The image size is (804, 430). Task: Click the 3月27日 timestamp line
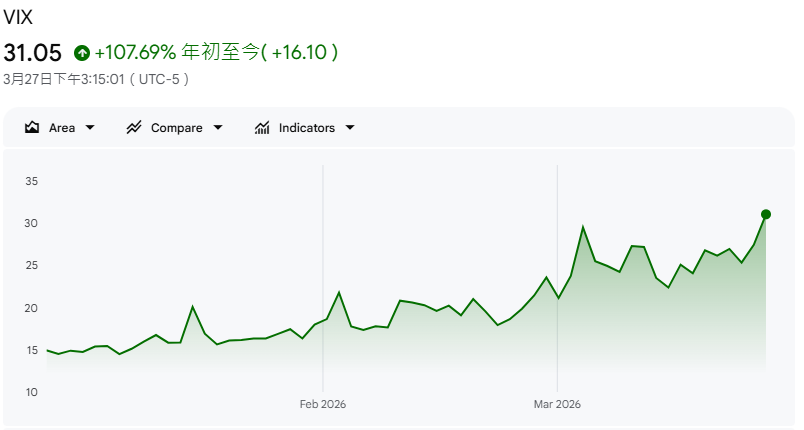point(96,79)
